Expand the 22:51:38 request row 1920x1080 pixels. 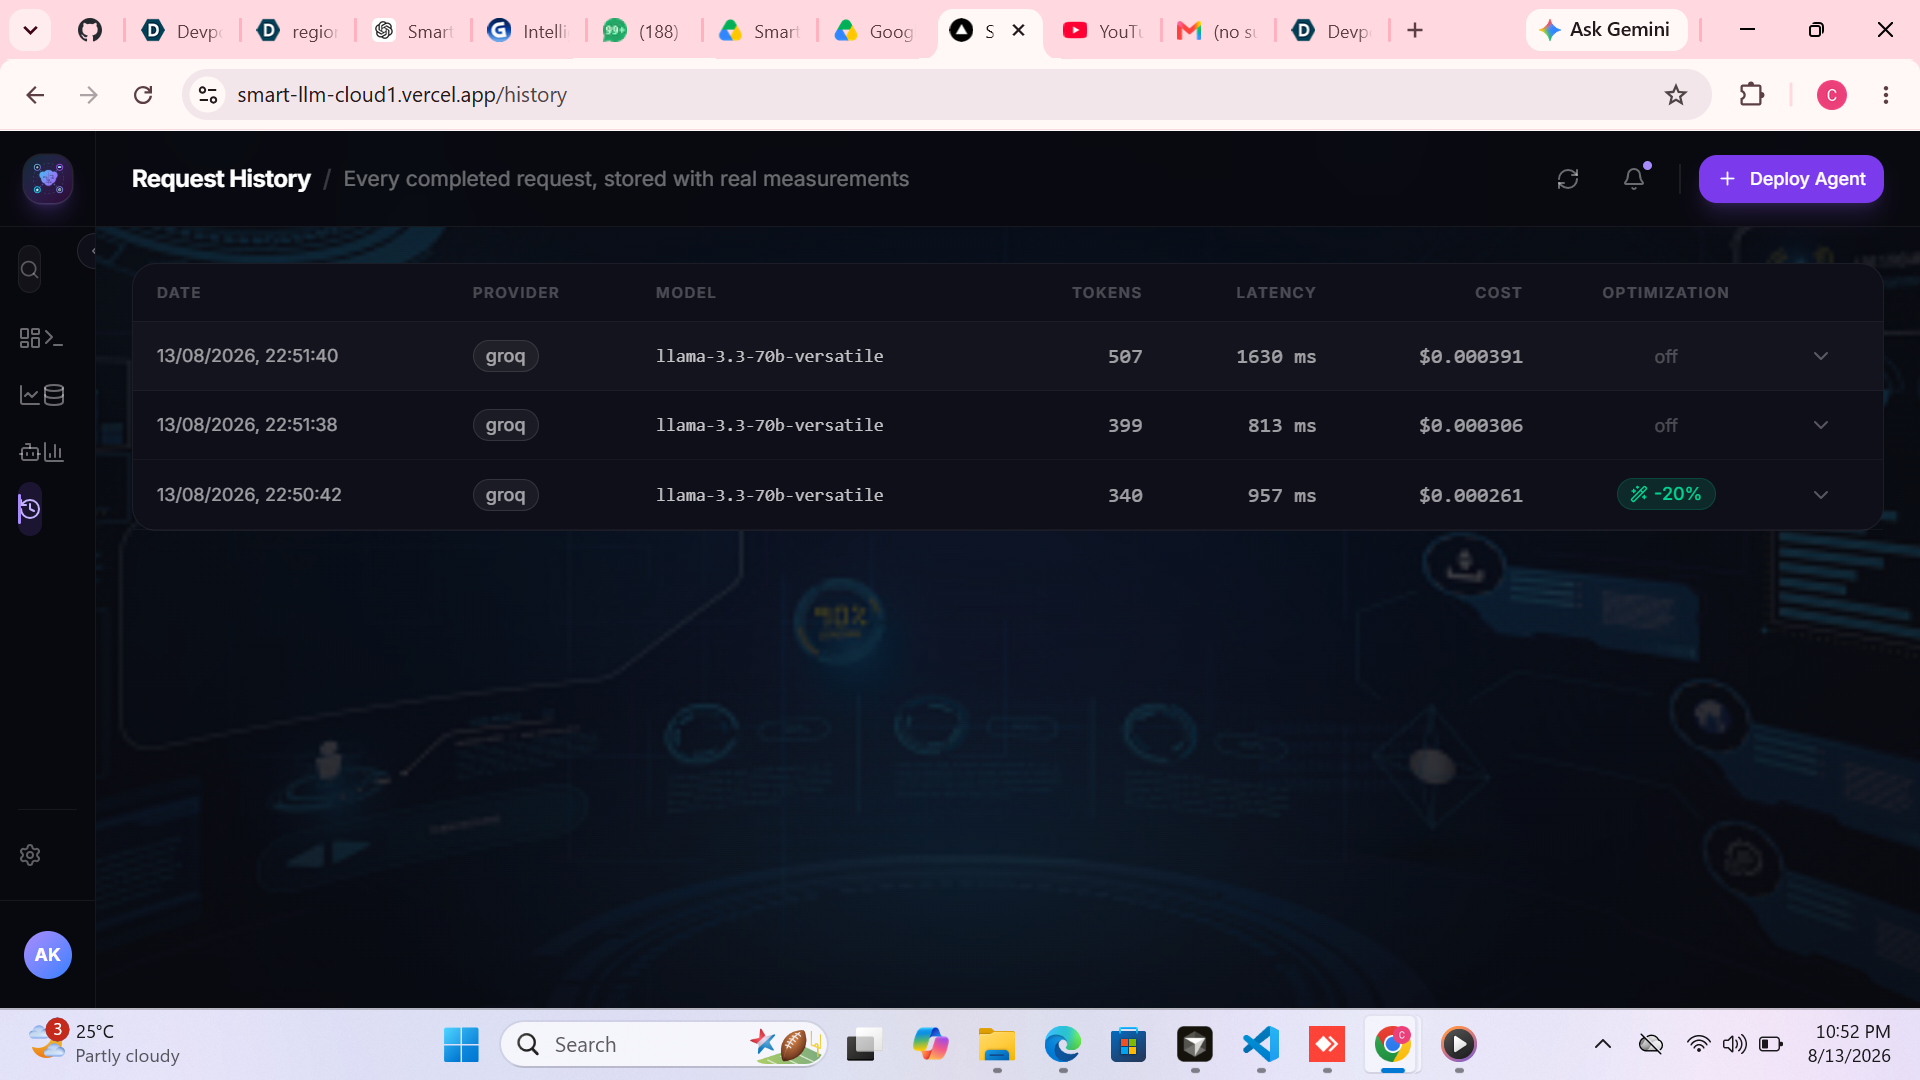pos(1821,425)
